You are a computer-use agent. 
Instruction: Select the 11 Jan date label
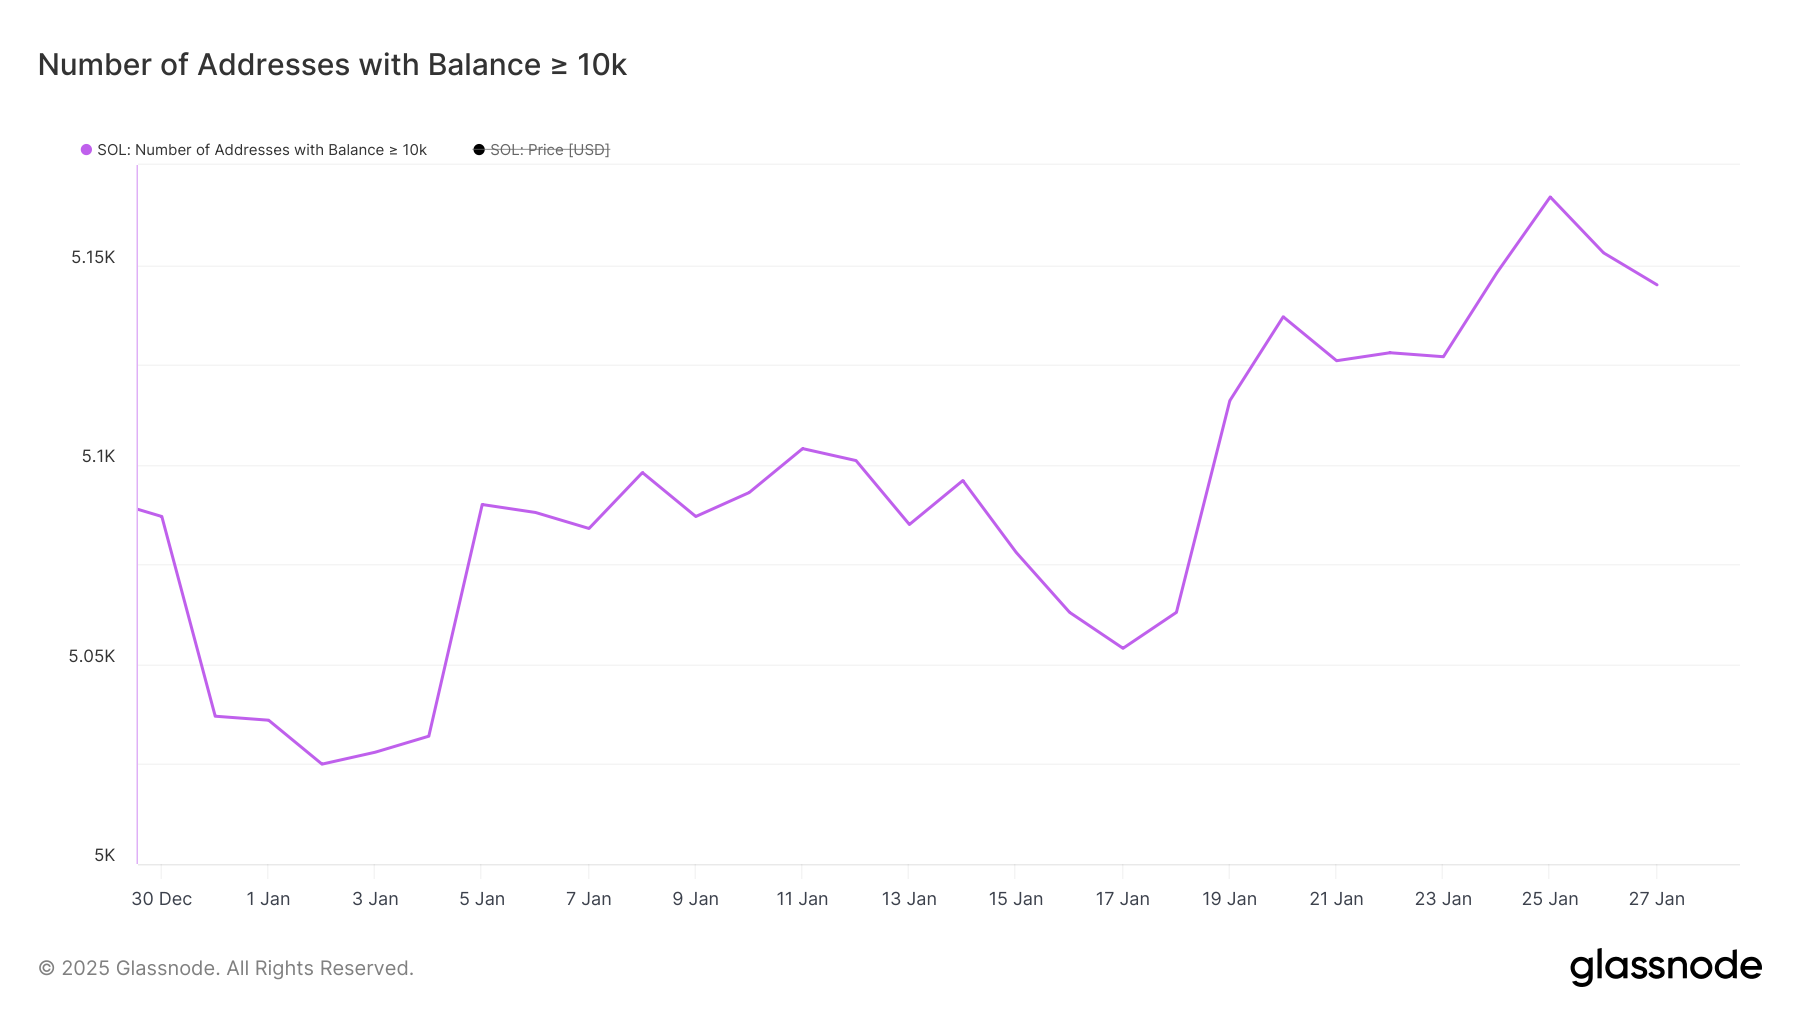tap(802, 899)
